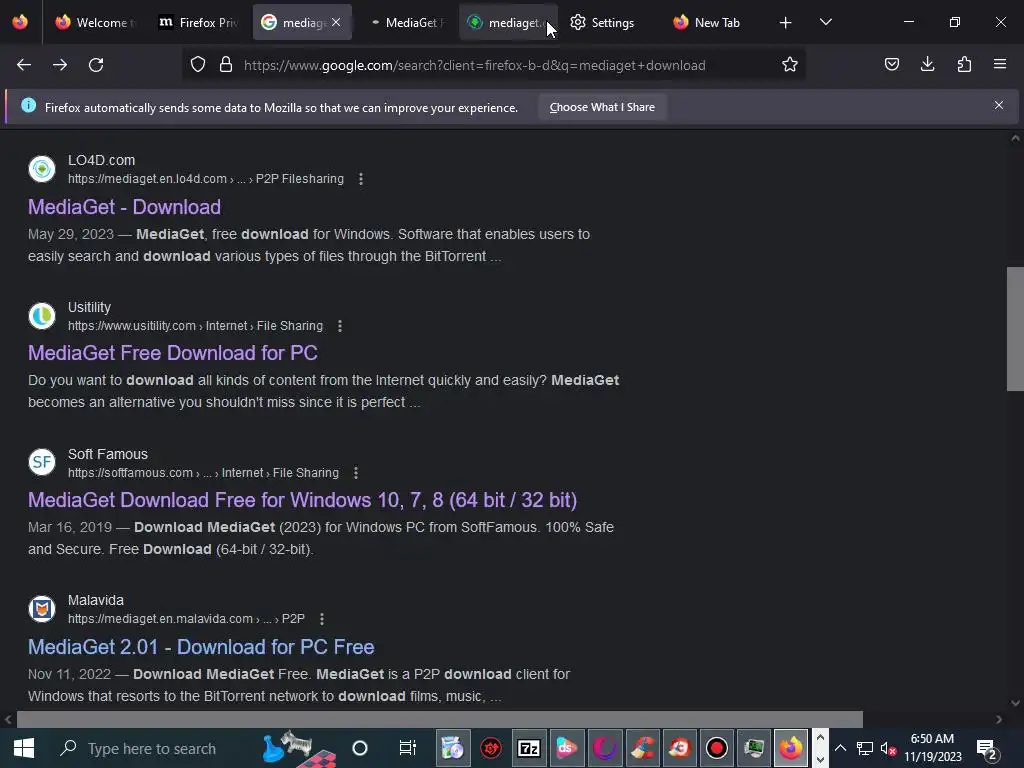This screenshot has width=1024, height=768.
Task: Open the Windows Start menu
Action: [x=24, y=748]
